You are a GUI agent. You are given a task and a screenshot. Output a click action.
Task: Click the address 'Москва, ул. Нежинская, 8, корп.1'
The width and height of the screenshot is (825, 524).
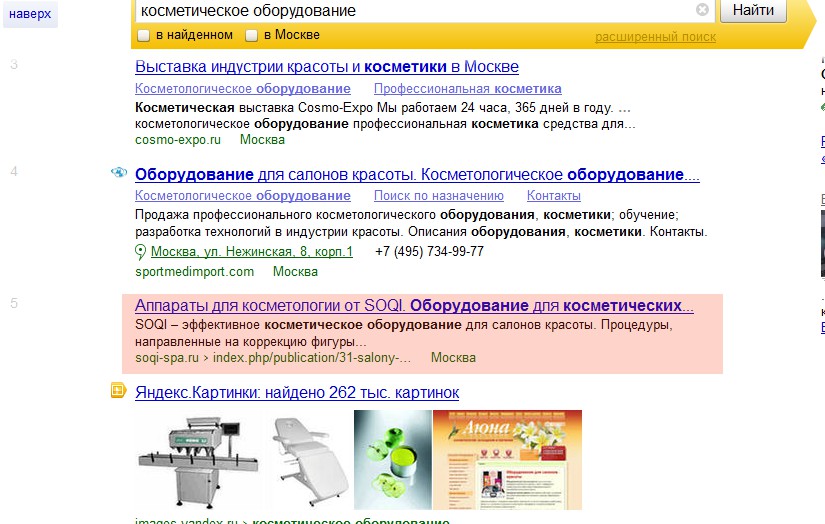[x=251, y=251]
